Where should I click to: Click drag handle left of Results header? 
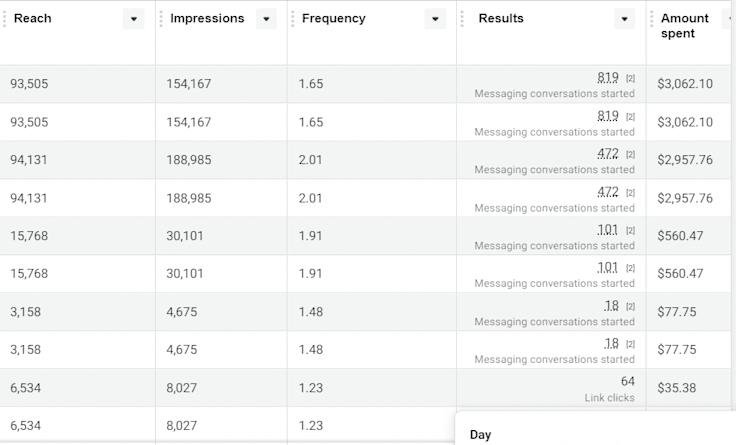pyautogui.click(x=462, y=19)
